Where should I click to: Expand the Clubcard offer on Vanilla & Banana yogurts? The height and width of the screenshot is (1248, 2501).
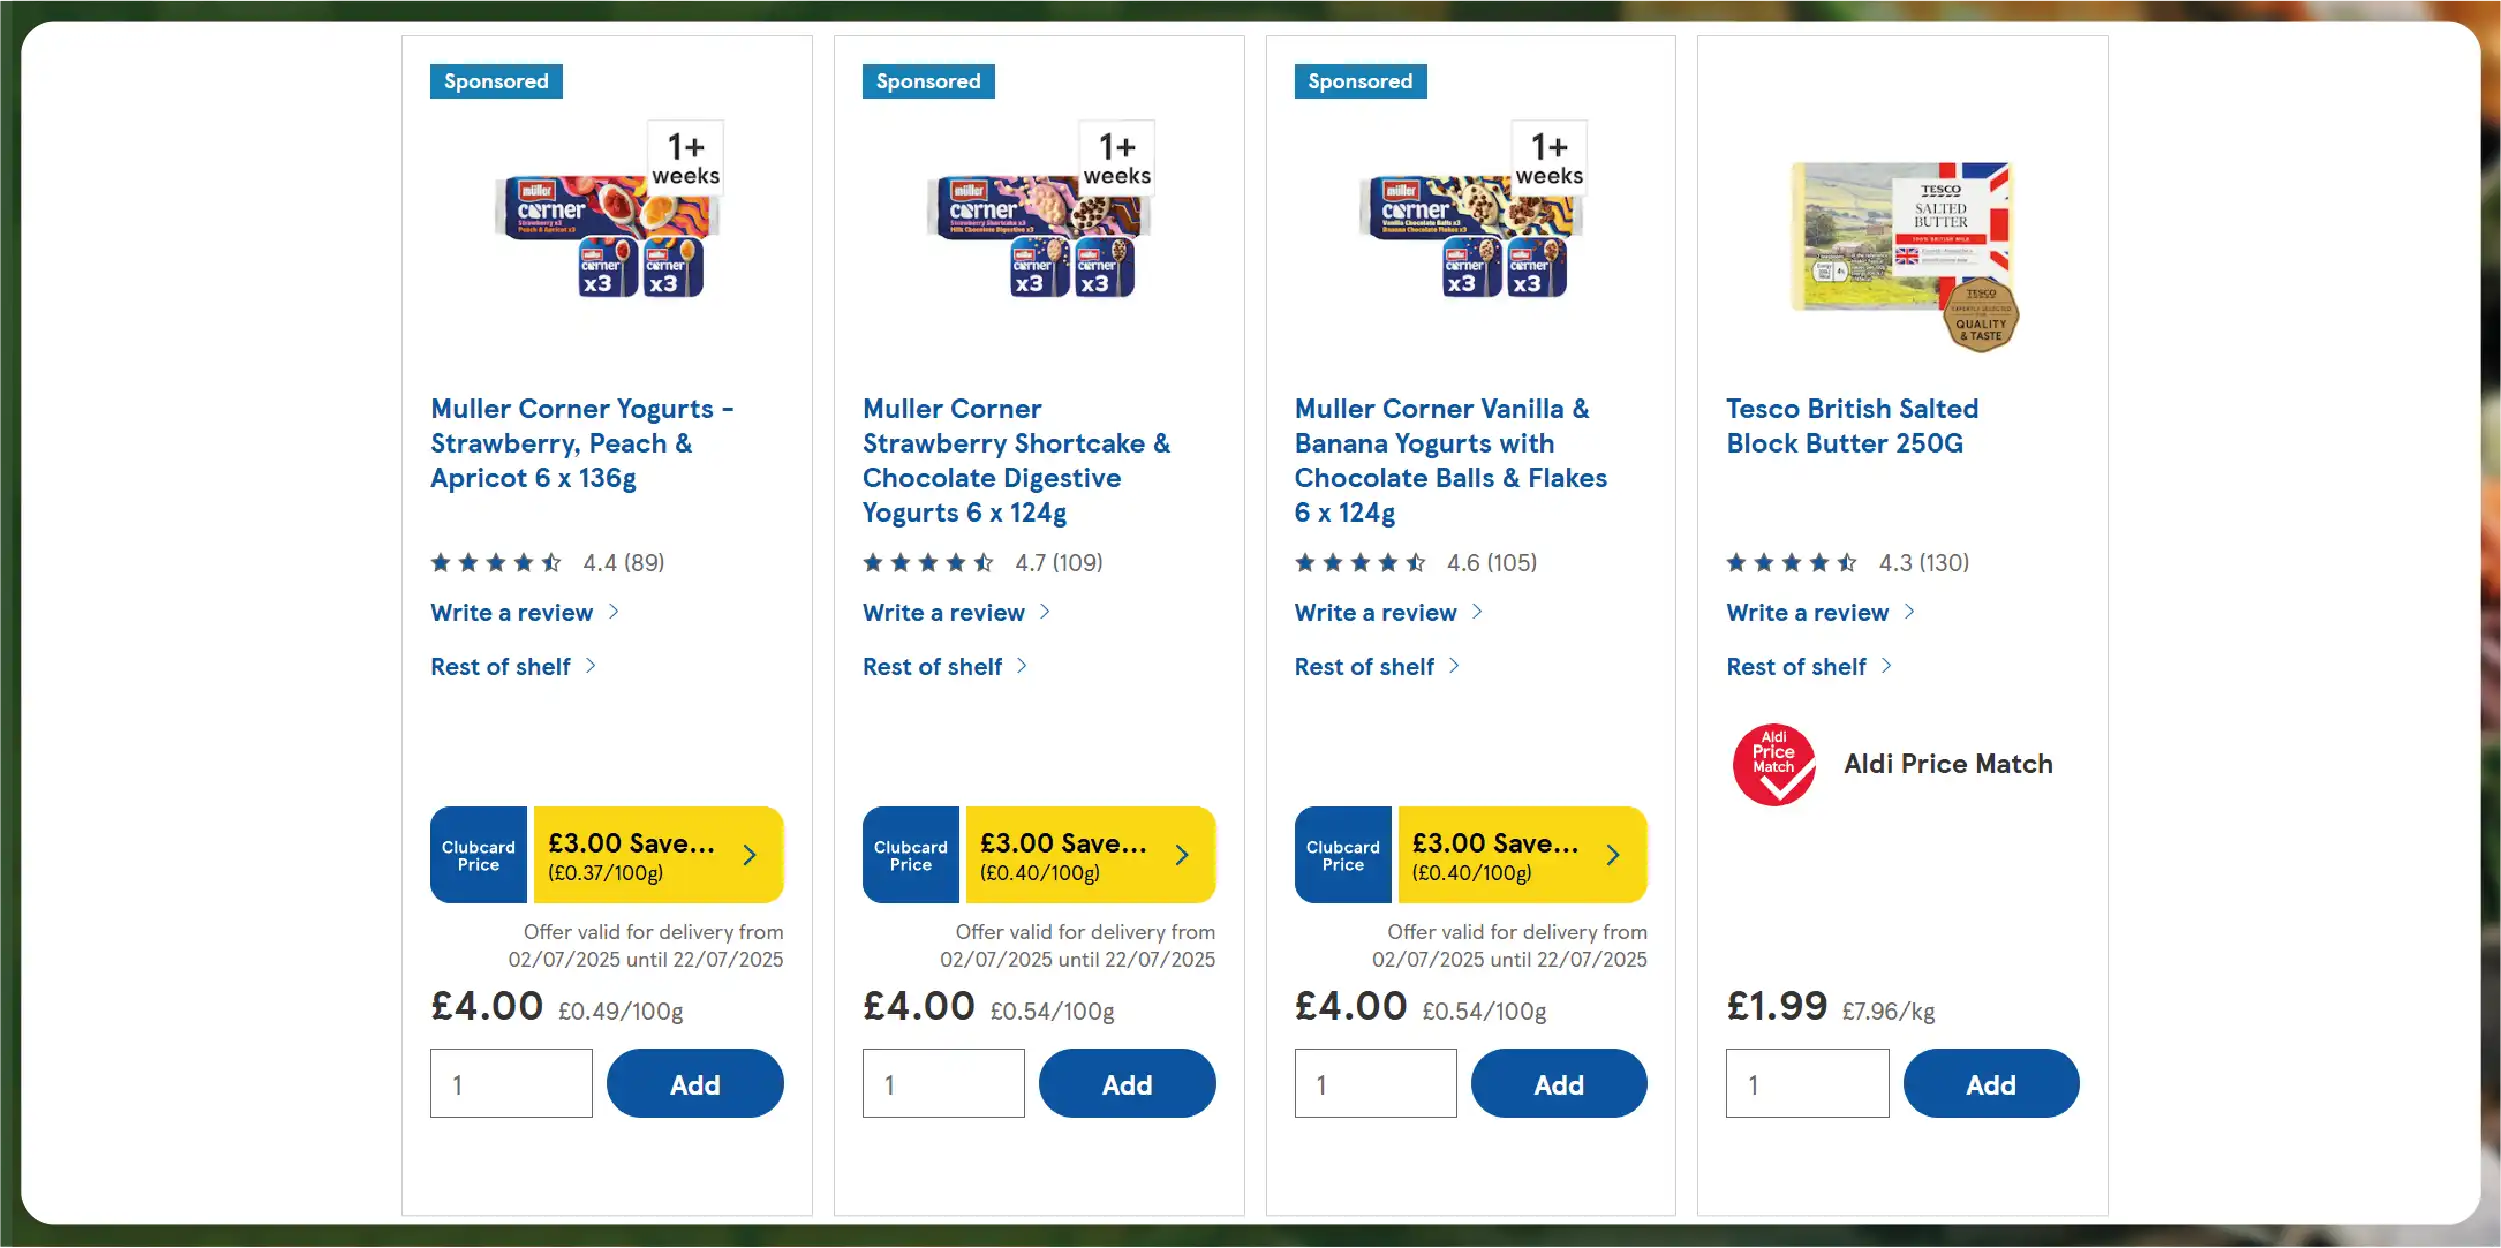click(1522, 855)
